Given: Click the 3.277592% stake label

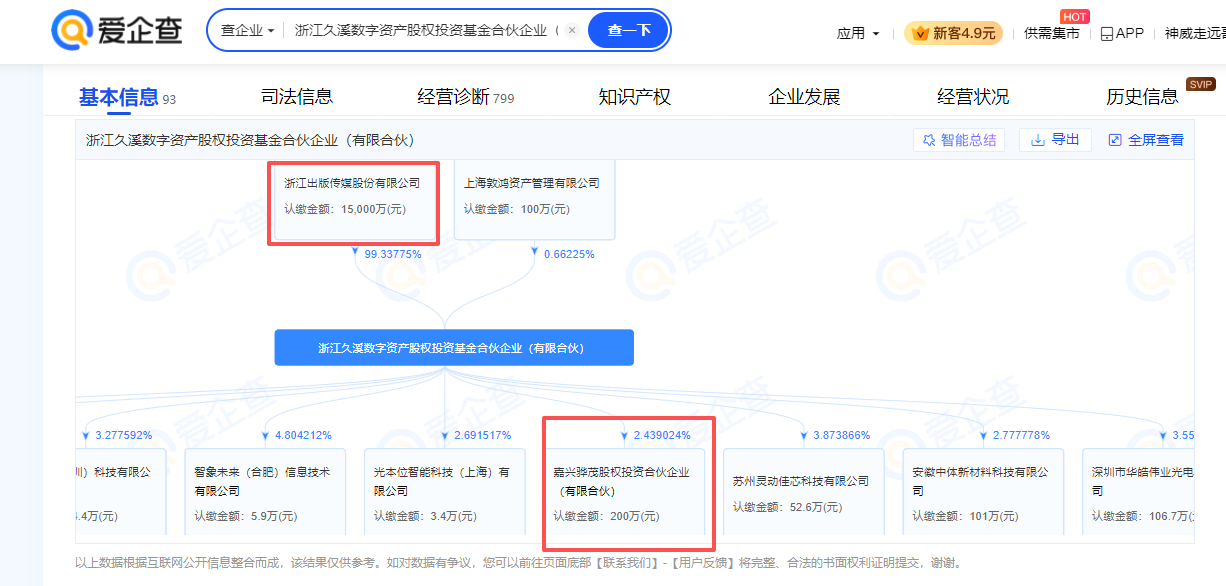Looking at the screenshot, I should click(123, 435).
